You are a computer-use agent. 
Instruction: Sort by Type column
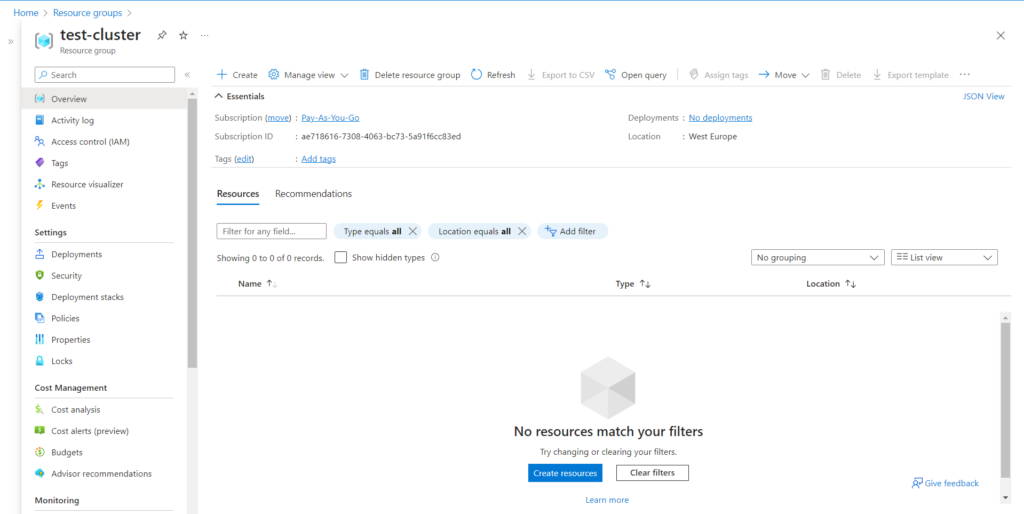pos(633,284)
